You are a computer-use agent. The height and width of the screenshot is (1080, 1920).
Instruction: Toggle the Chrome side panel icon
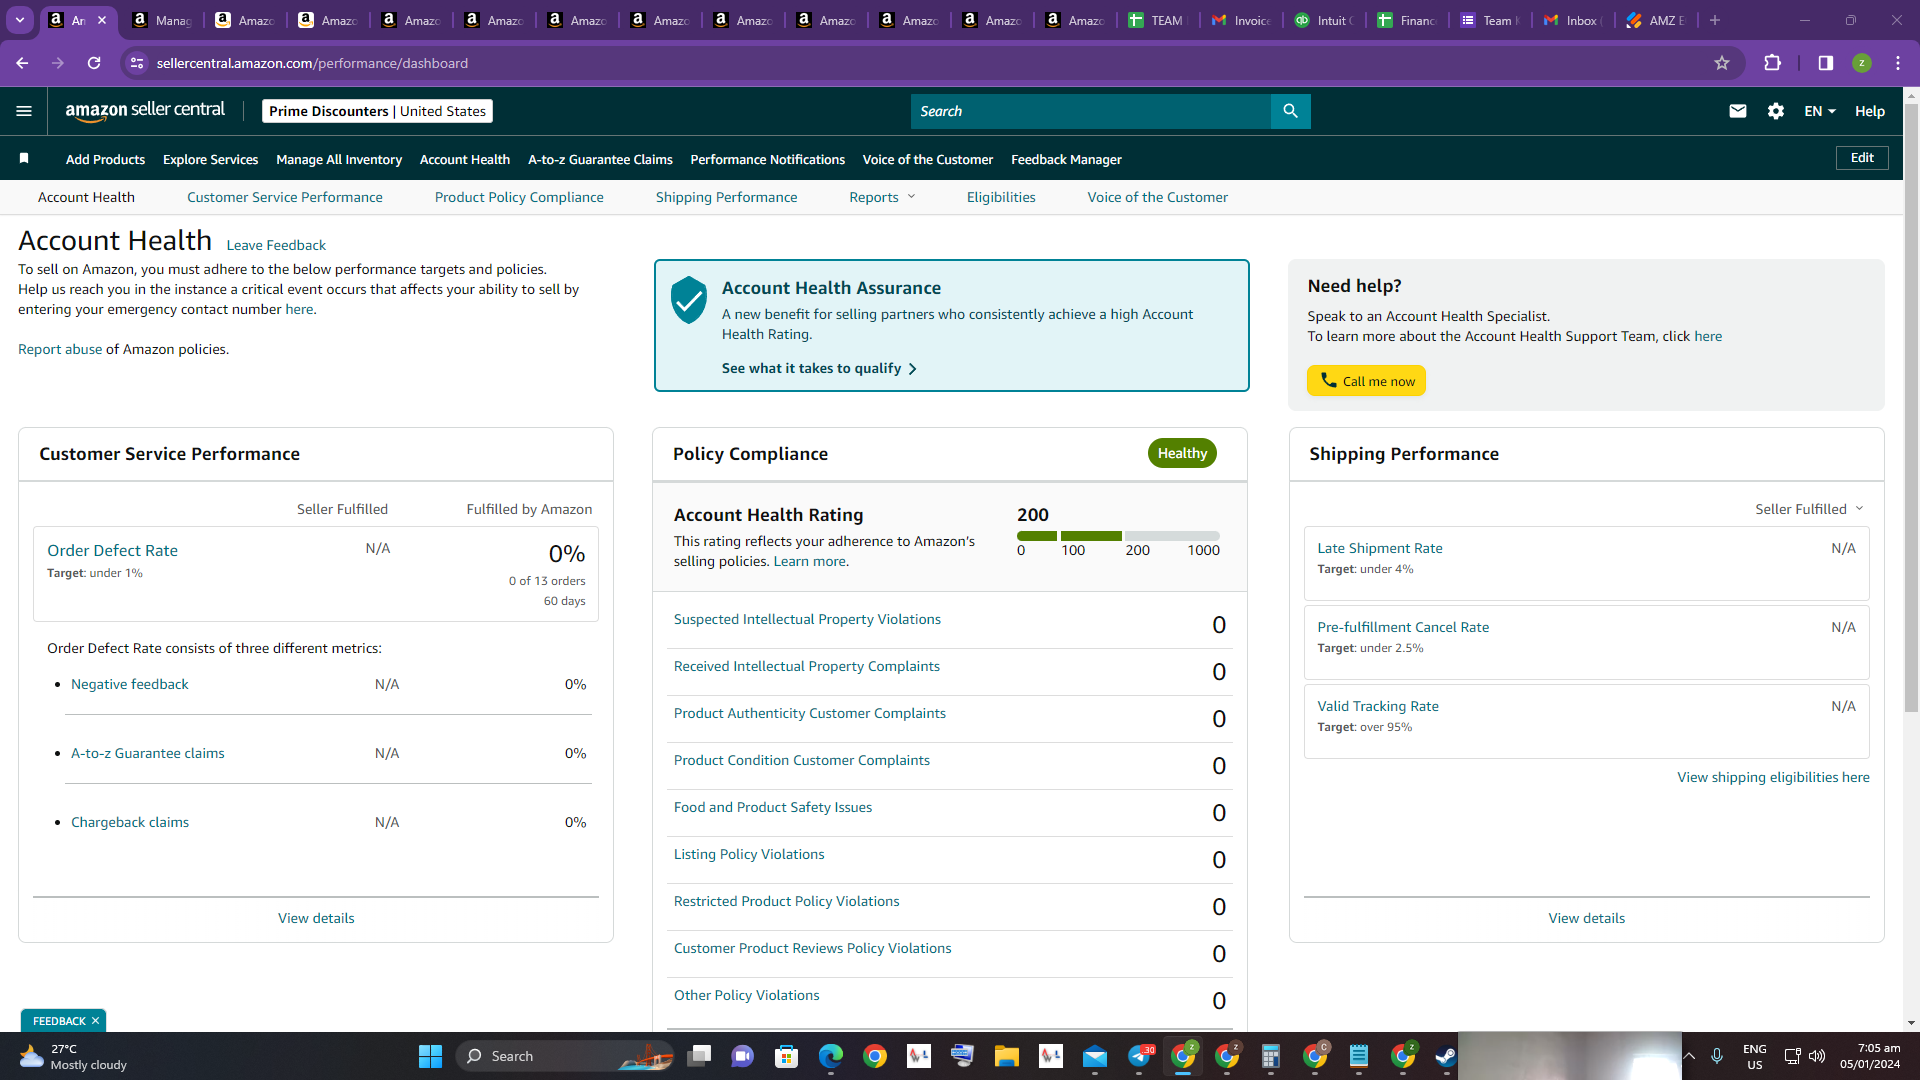(1826, 63)
